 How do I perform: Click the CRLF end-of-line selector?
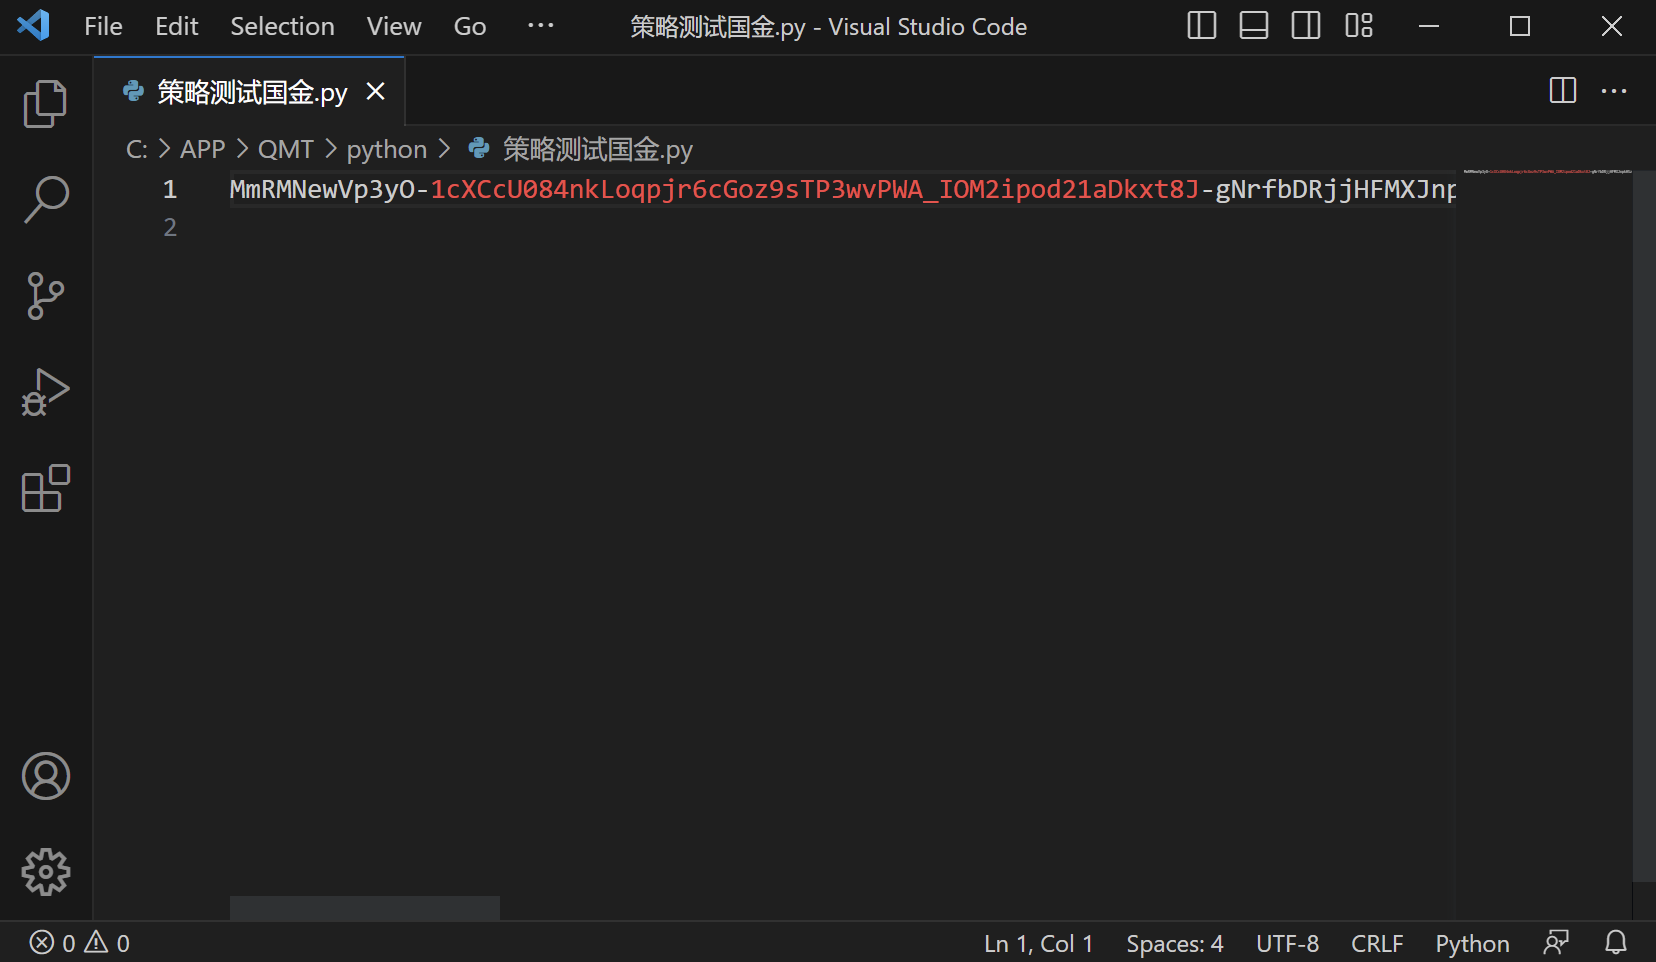tap(1377, 943)
